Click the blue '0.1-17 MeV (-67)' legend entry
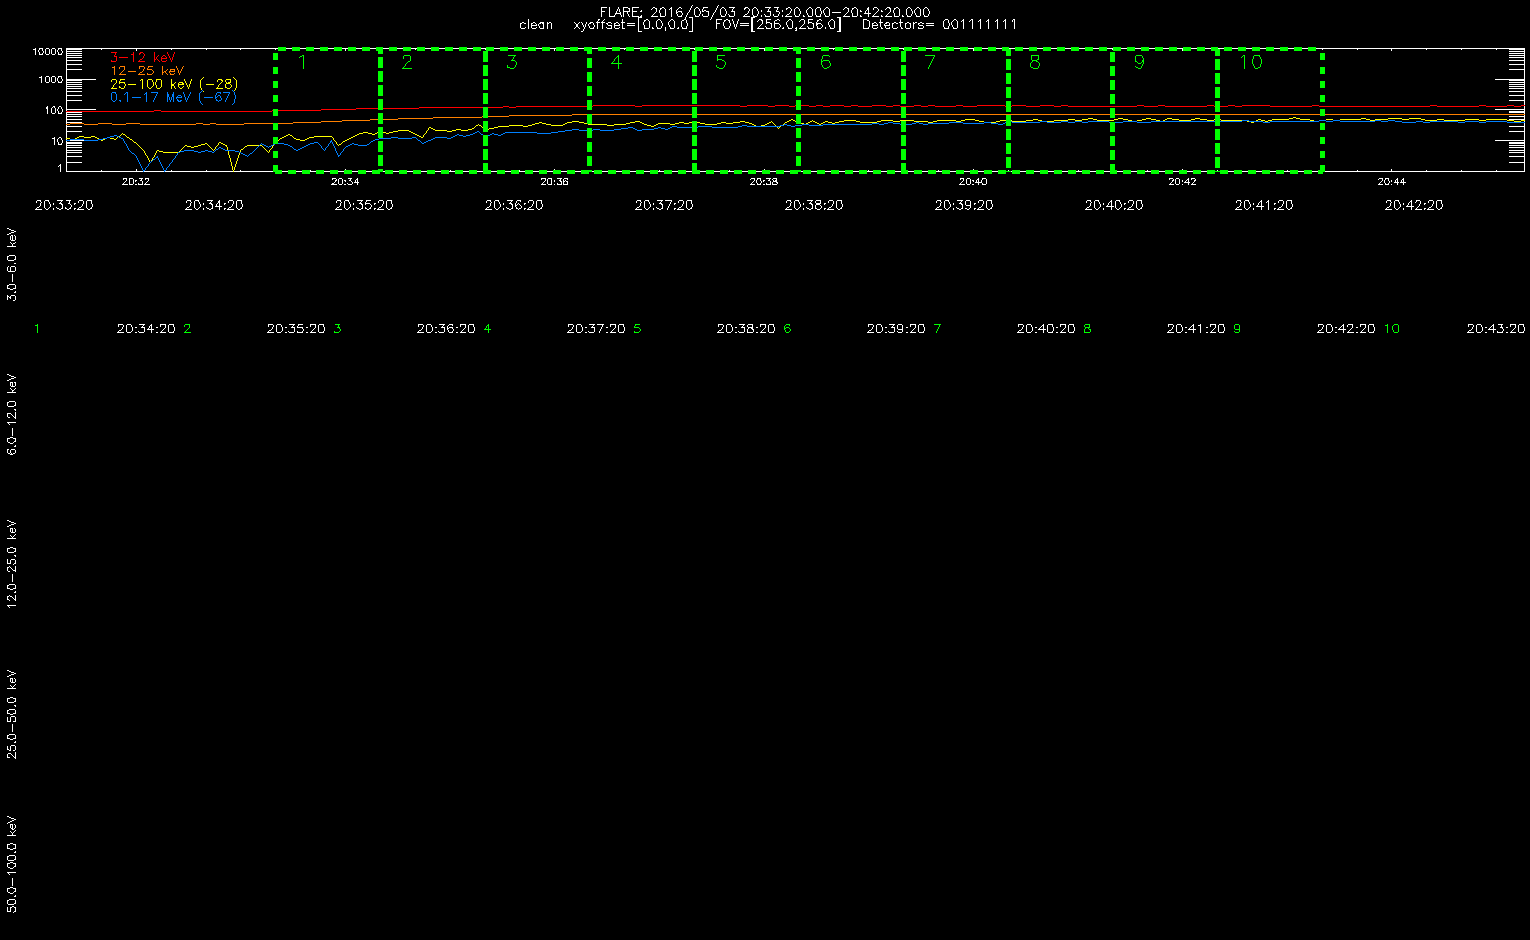The image size is (1530, 940). click(173, 97)
